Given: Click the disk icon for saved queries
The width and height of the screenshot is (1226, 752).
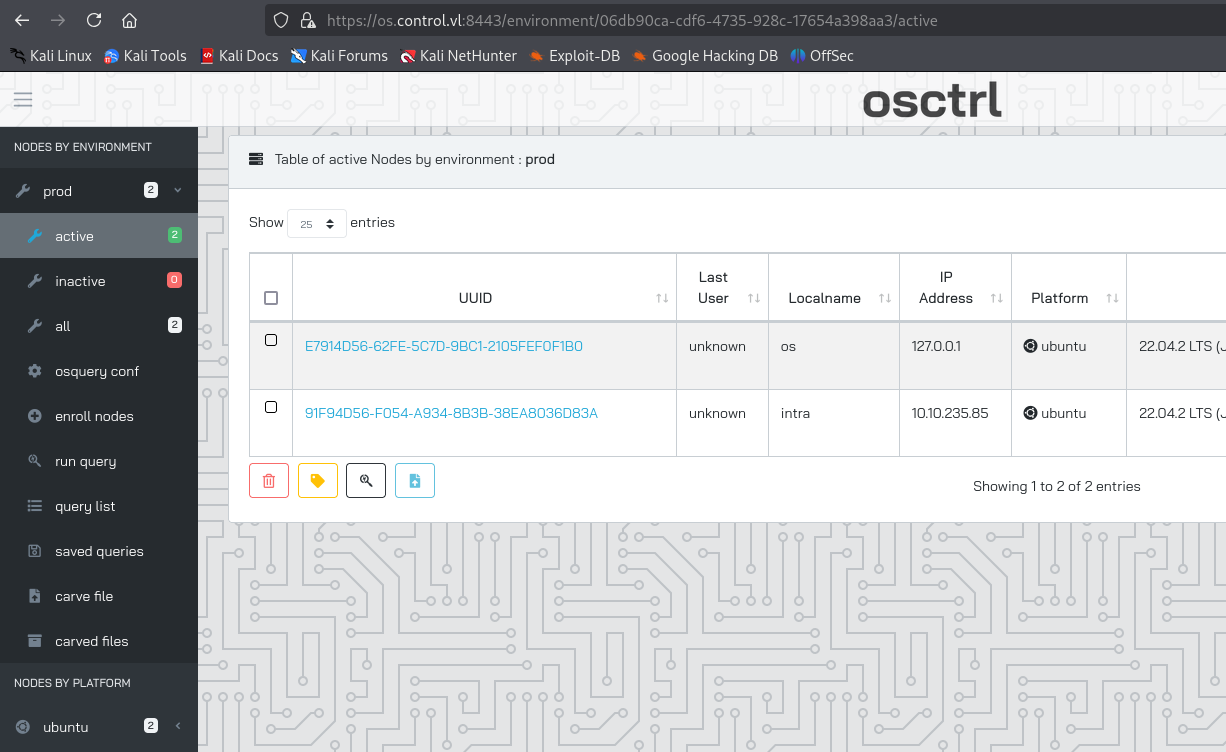Looking at the screenshot, I should pyautogui.click(x=35, y=551).
